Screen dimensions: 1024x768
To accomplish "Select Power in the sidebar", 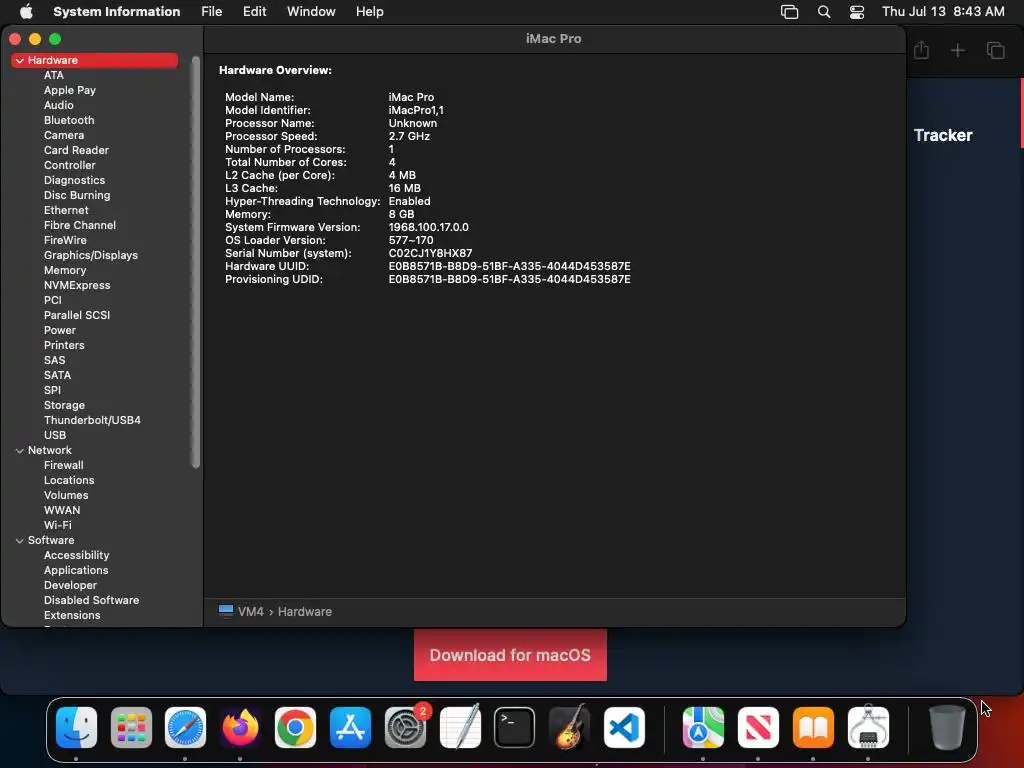I will pyautogui.click(x=60, y=330).
